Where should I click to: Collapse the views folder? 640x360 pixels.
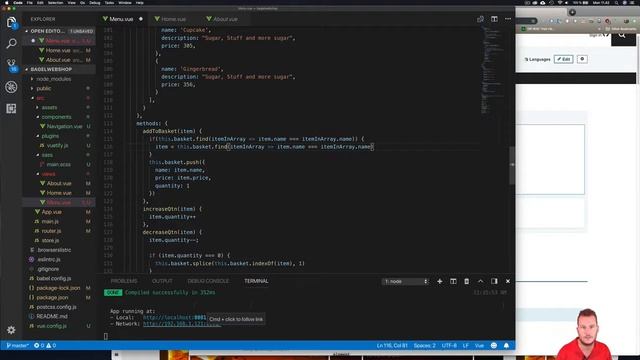pos(48,174)
